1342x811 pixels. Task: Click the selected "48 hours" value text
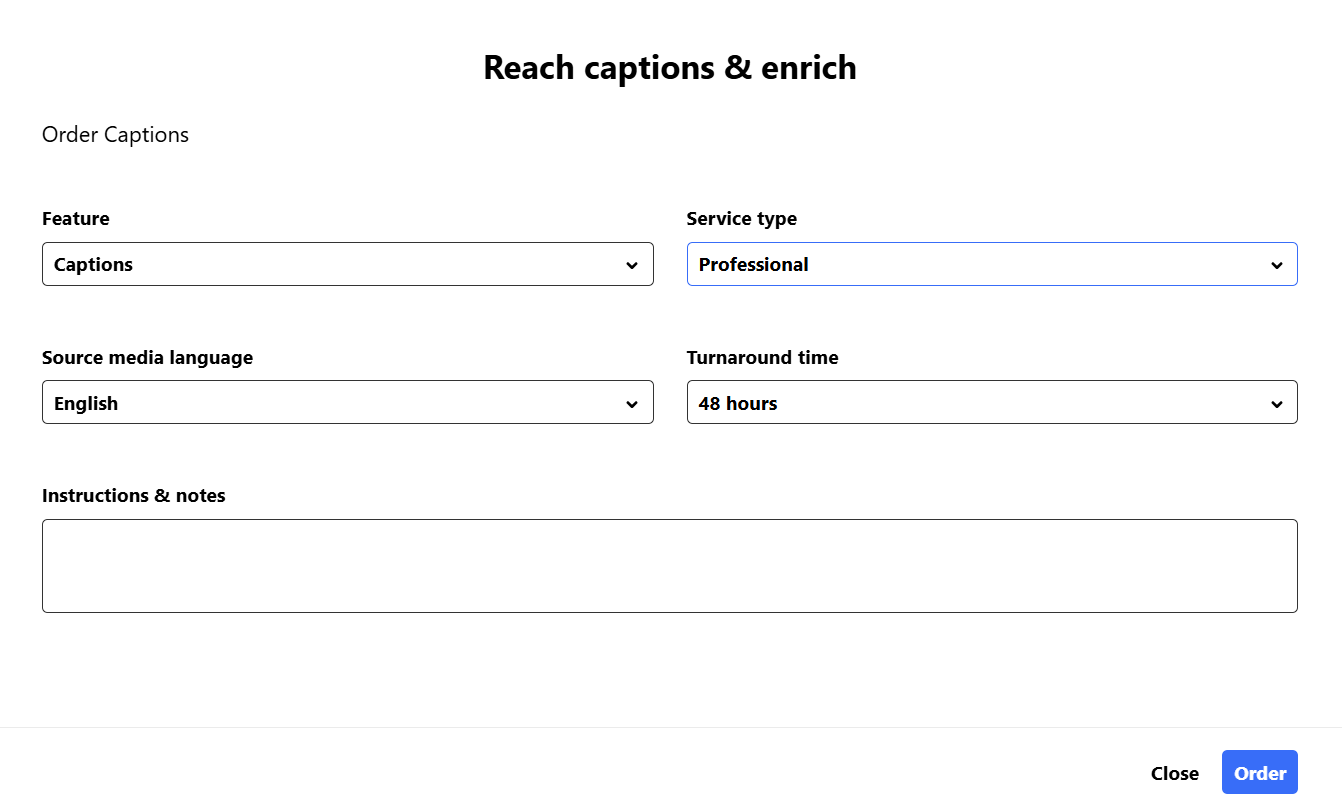738,404
